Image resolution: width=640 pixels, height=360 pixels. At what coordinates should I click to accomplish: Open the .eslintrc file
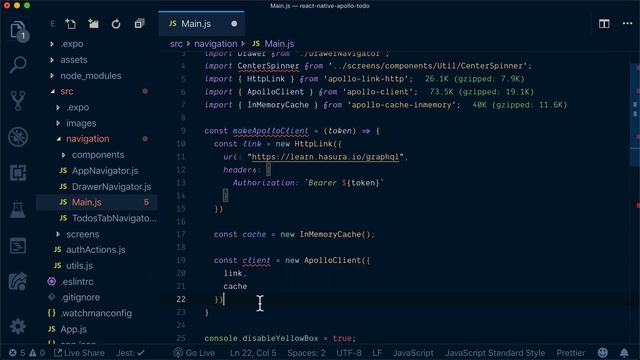[77, 282]
